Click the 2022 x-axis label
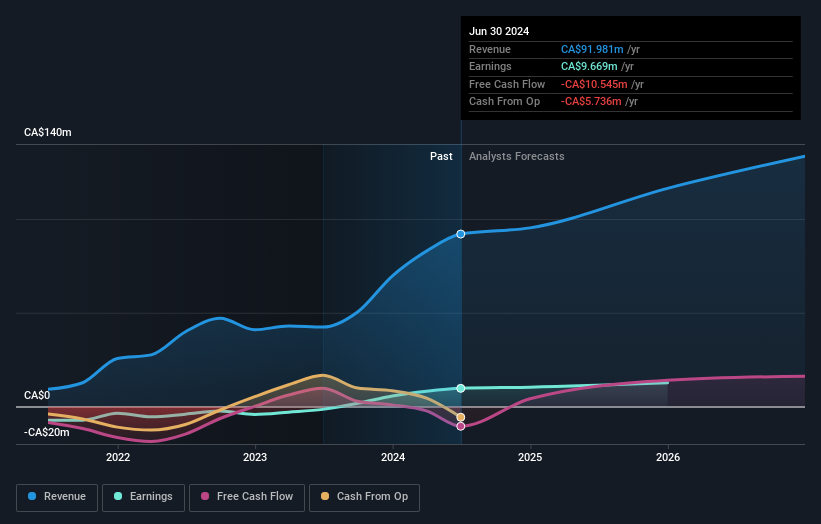 point(118,458)
